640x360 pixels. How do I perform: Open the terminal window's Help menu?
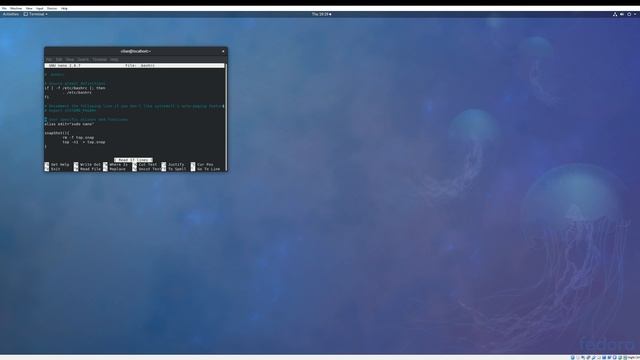click(114, 60)
